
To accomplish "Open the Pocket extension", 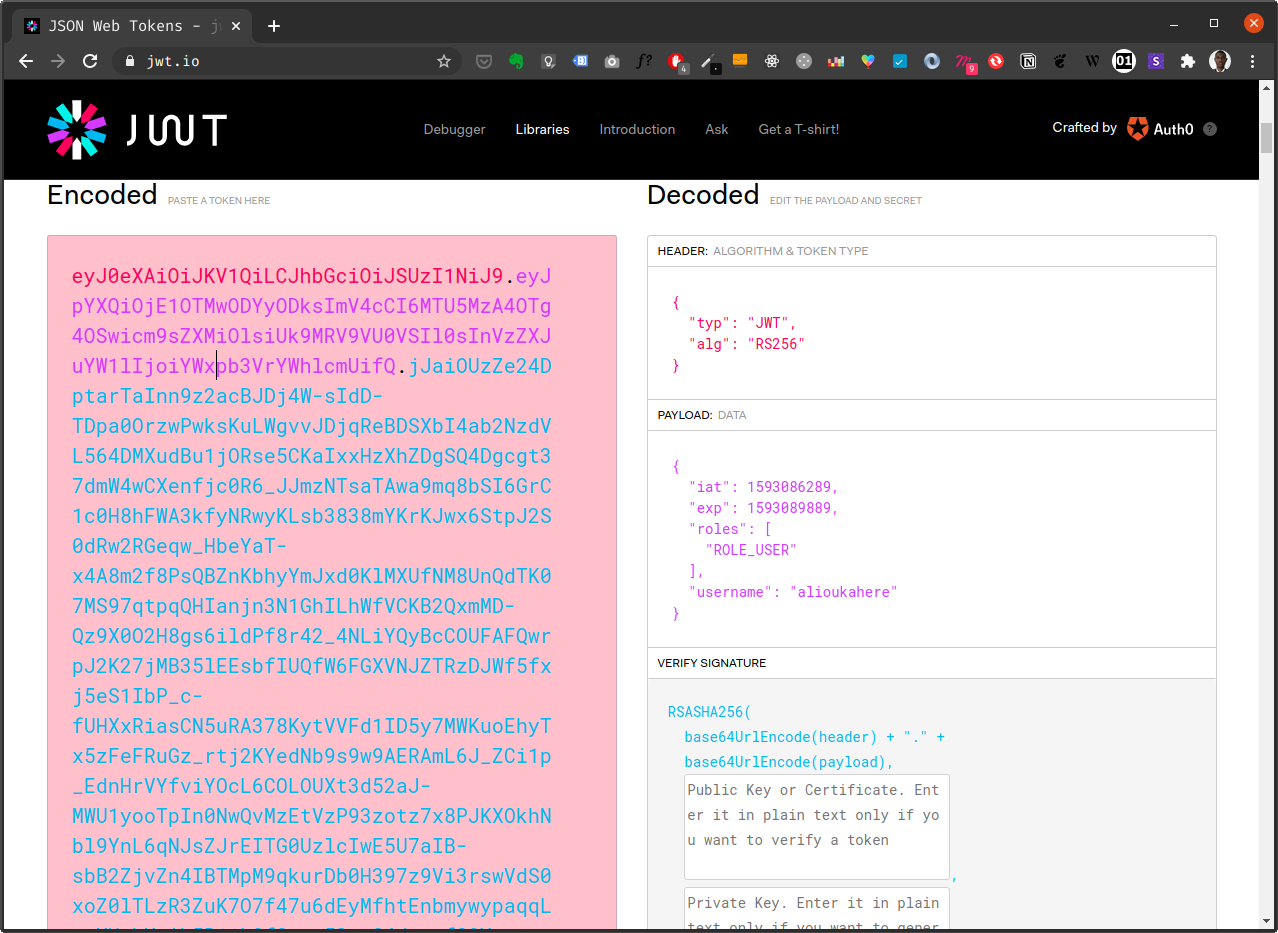I will 483,61.
